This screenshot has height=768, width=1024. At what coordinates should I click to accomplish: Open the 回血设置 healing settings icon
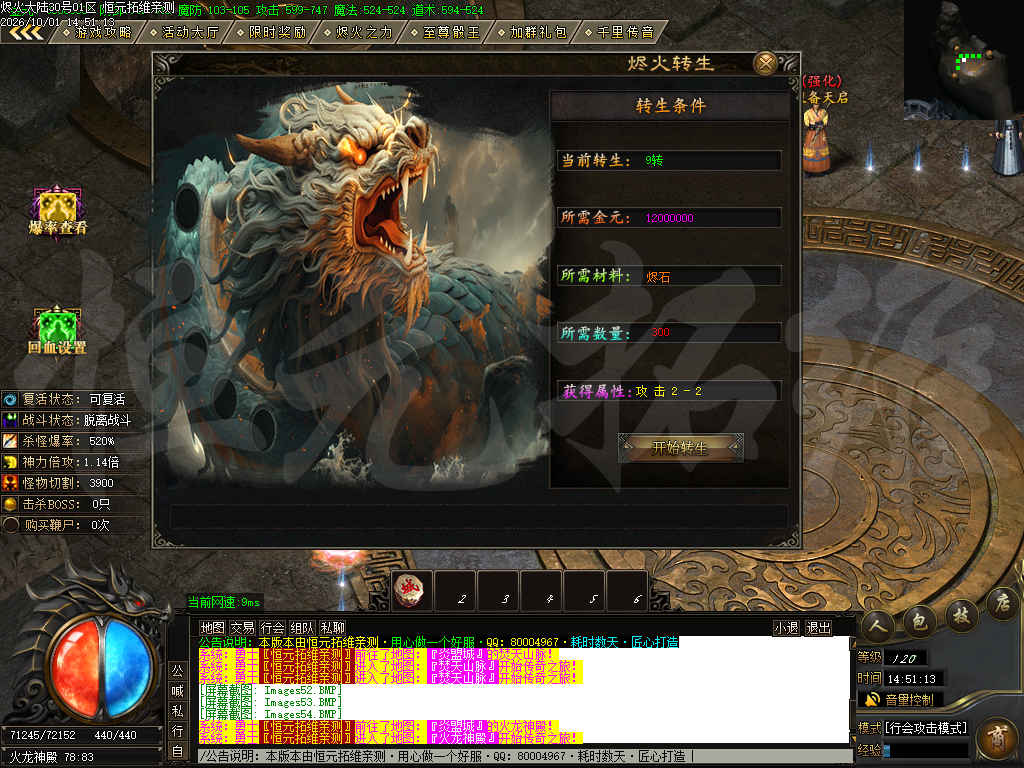click(57, 330)
